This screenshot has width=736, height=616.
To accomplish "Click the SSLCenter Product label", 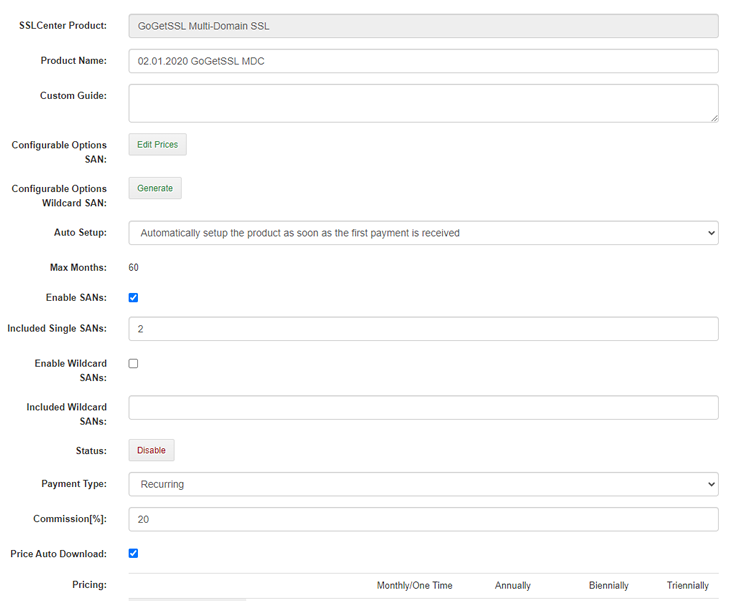I will point(63,25).
